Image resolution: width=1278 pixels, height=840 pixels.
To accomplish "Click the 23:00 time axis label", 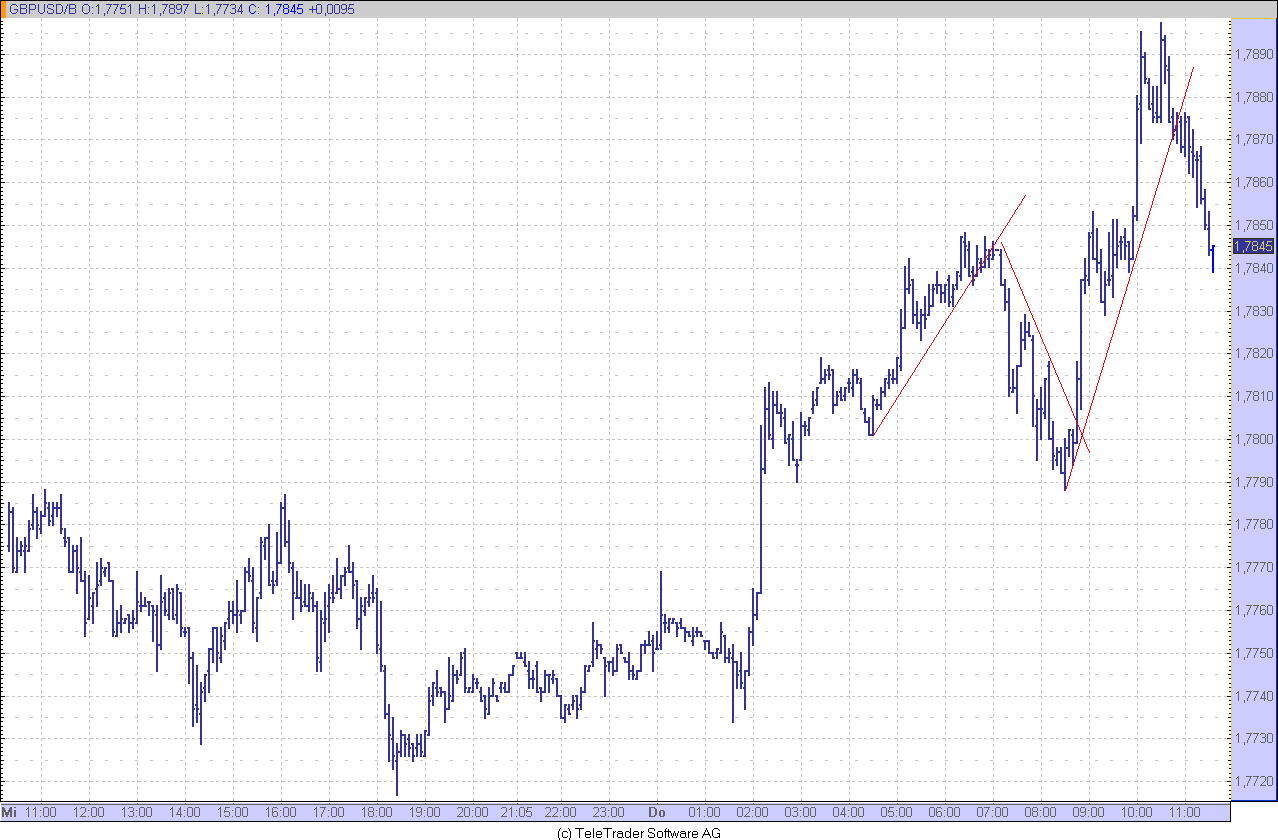I will (609, 811).
